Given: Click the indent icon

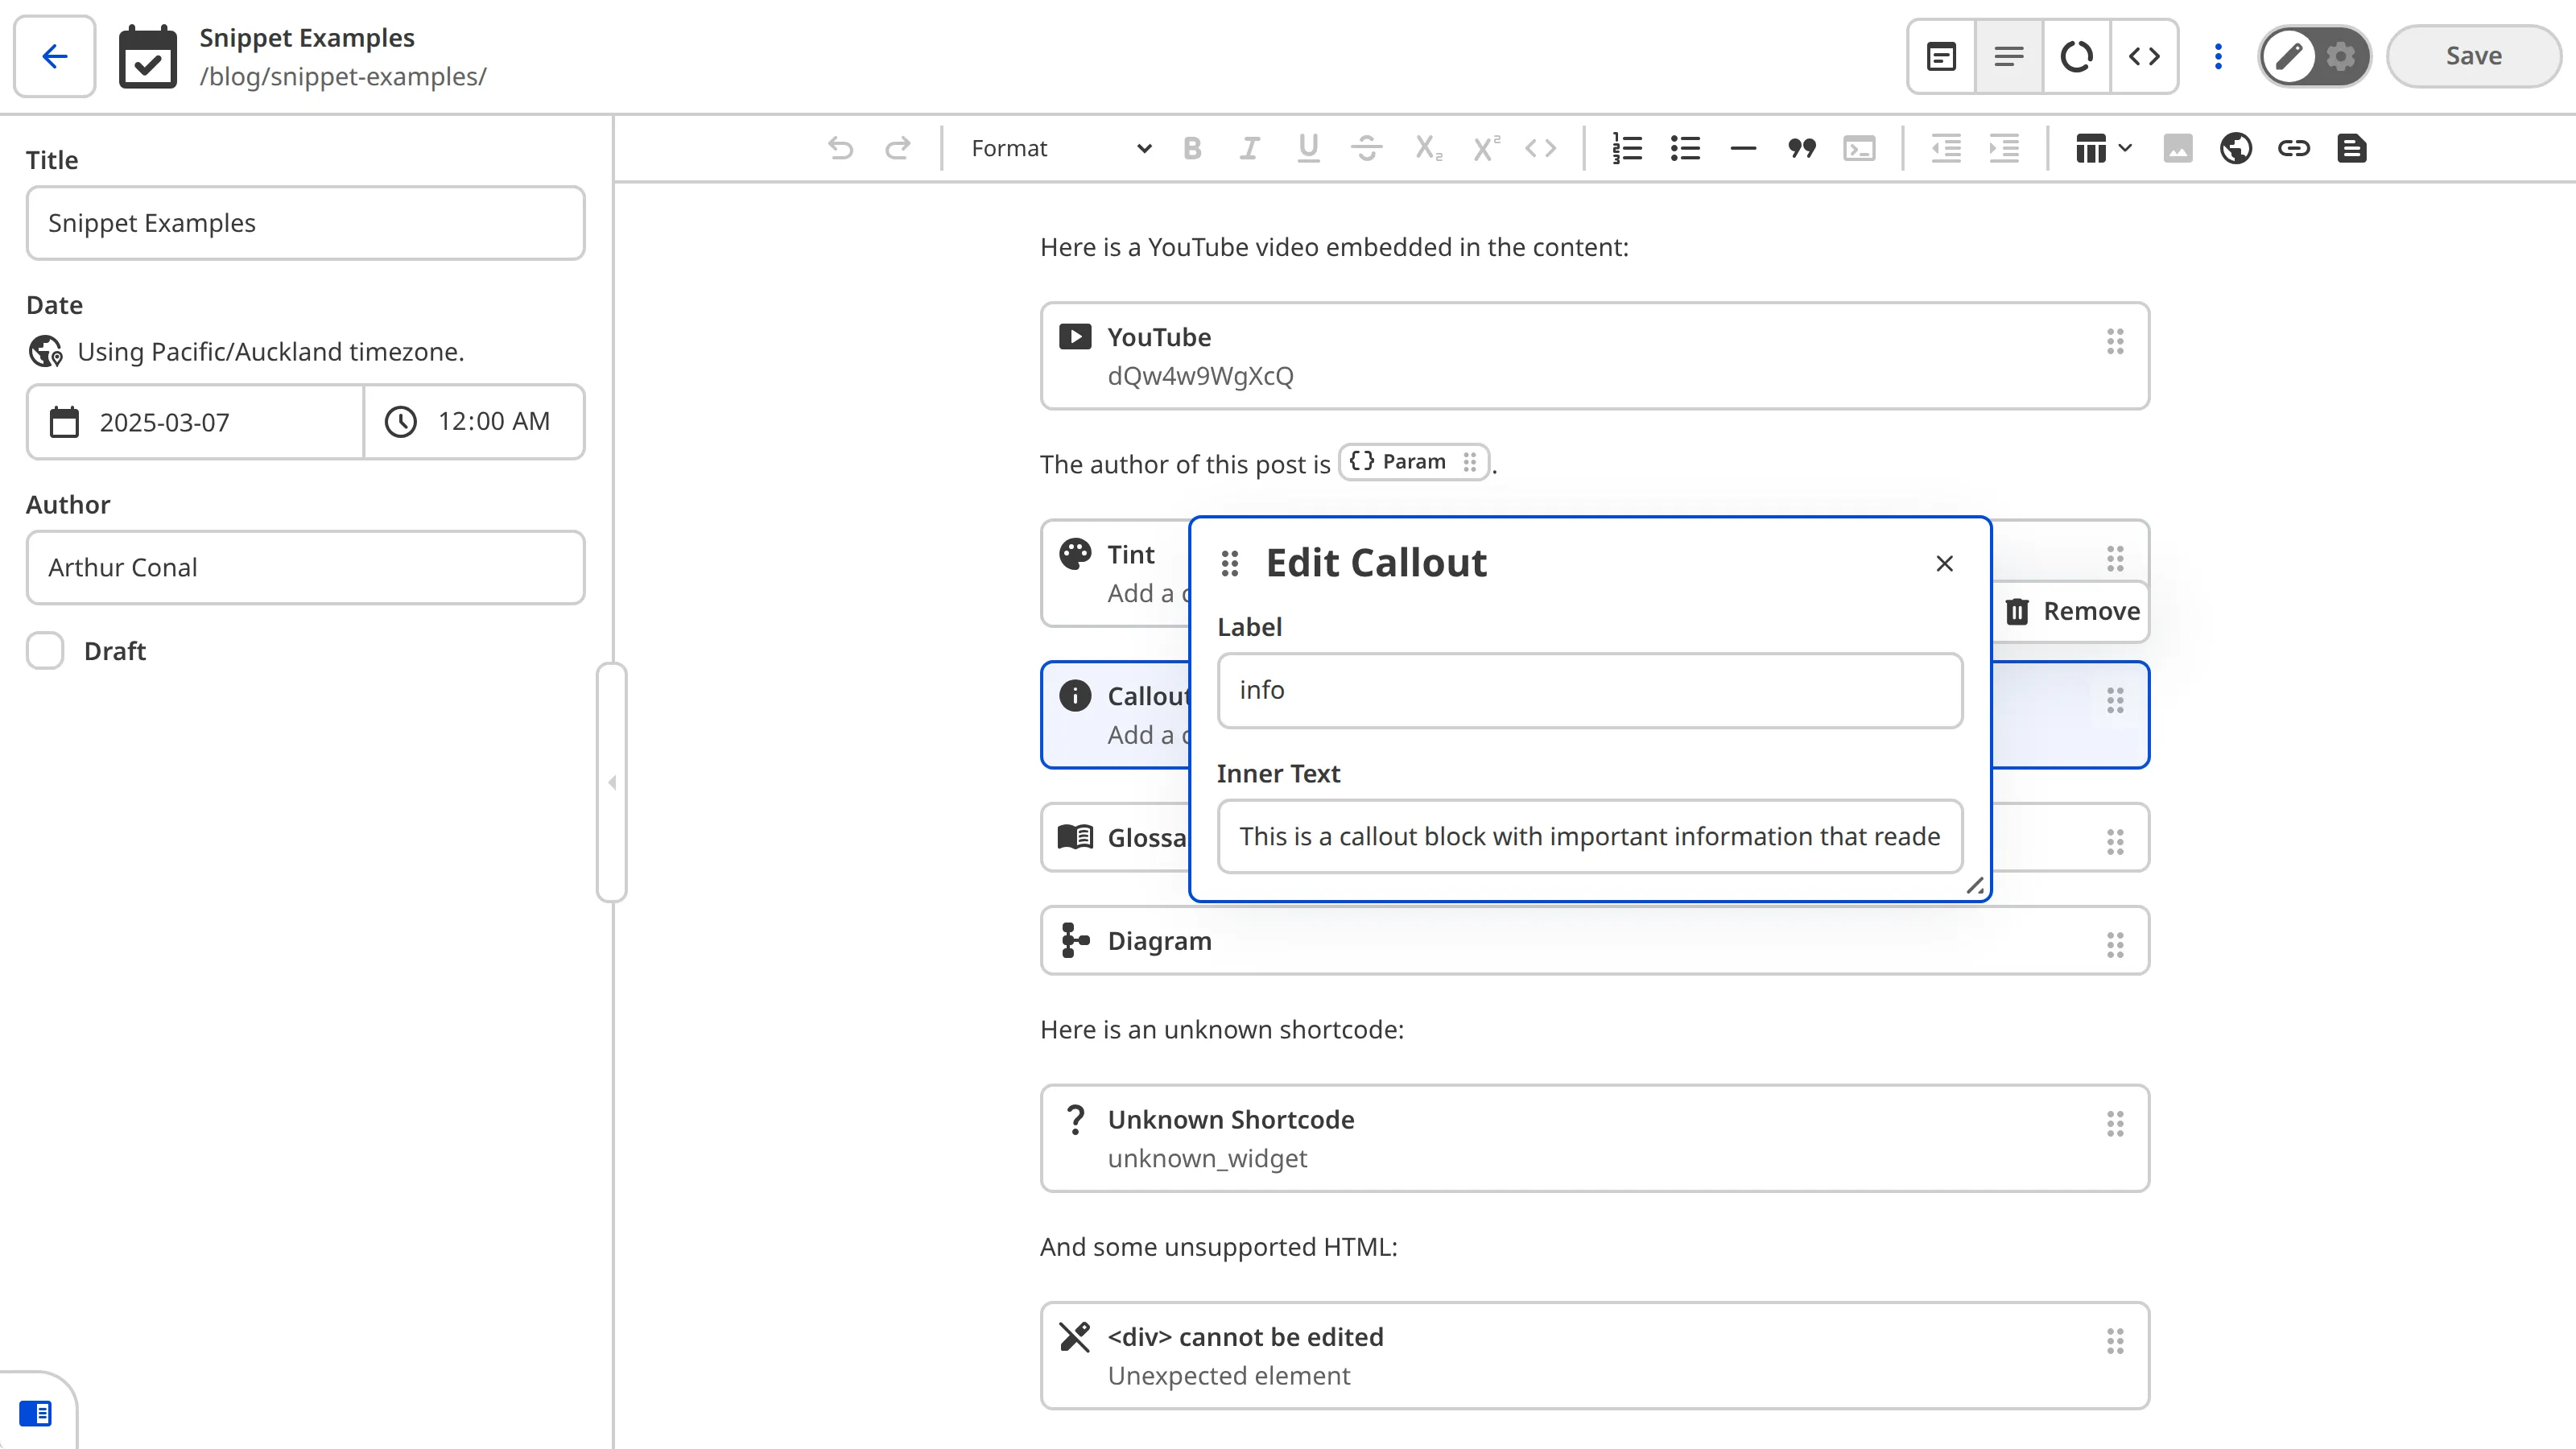Looking at the screenshot, I should coord(2004,149).
